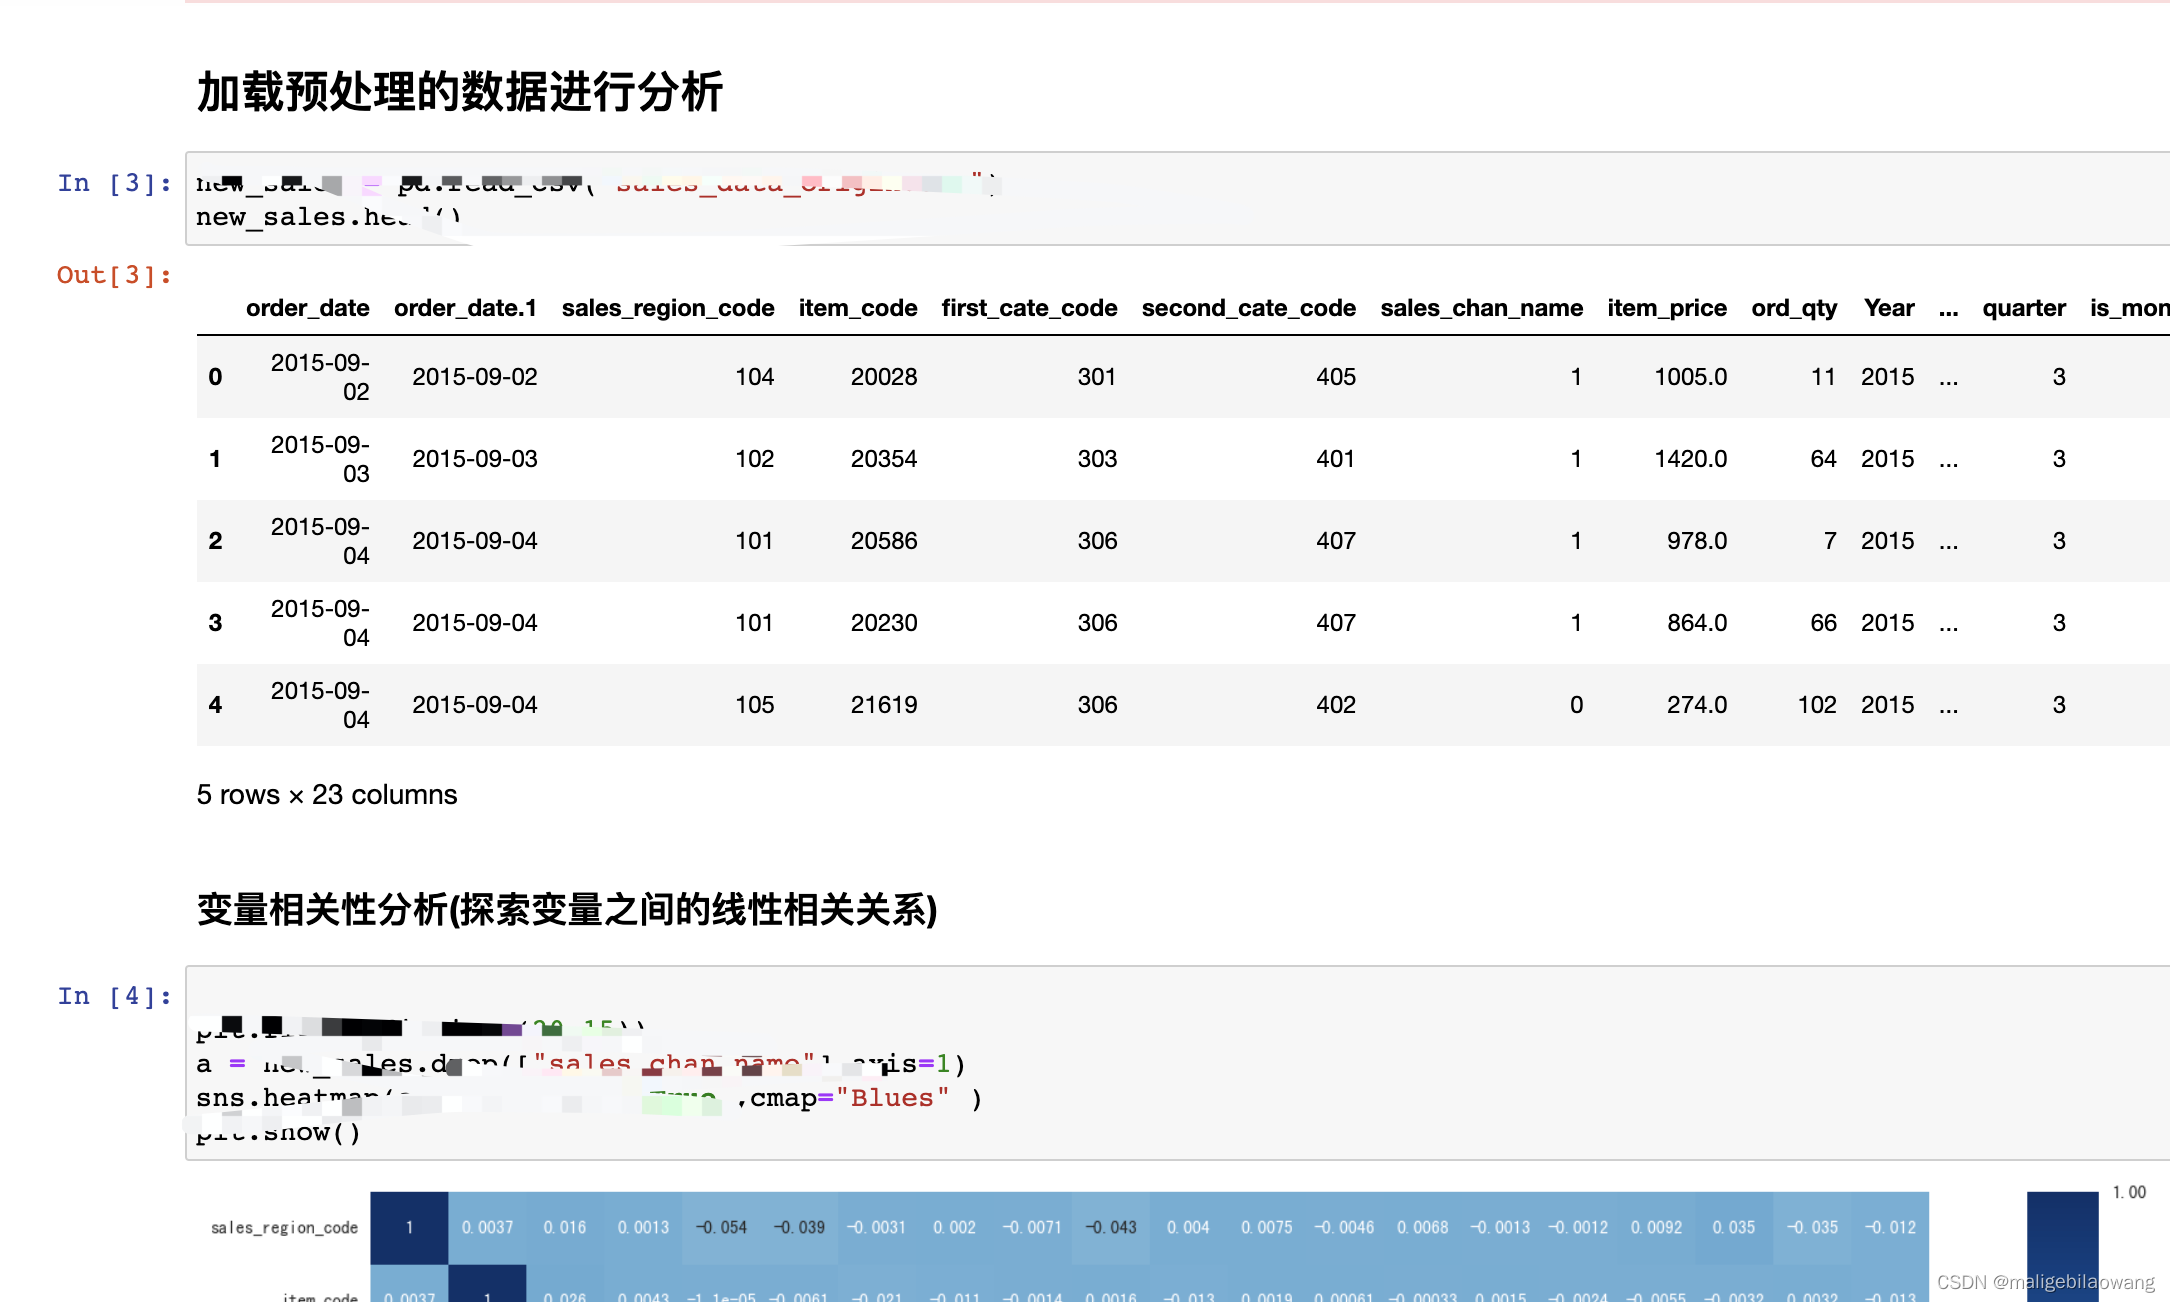This screenshot has width=2170, height=1302.
Task: Click the item_code value 20028
Action: point(884,377)
